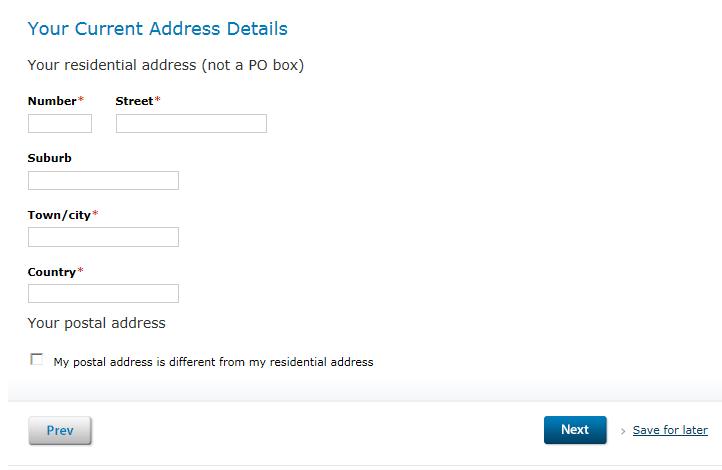This screenshot has width=722, height=470.
Task: Open the Save for later link
Action: (x=670, y=430)
